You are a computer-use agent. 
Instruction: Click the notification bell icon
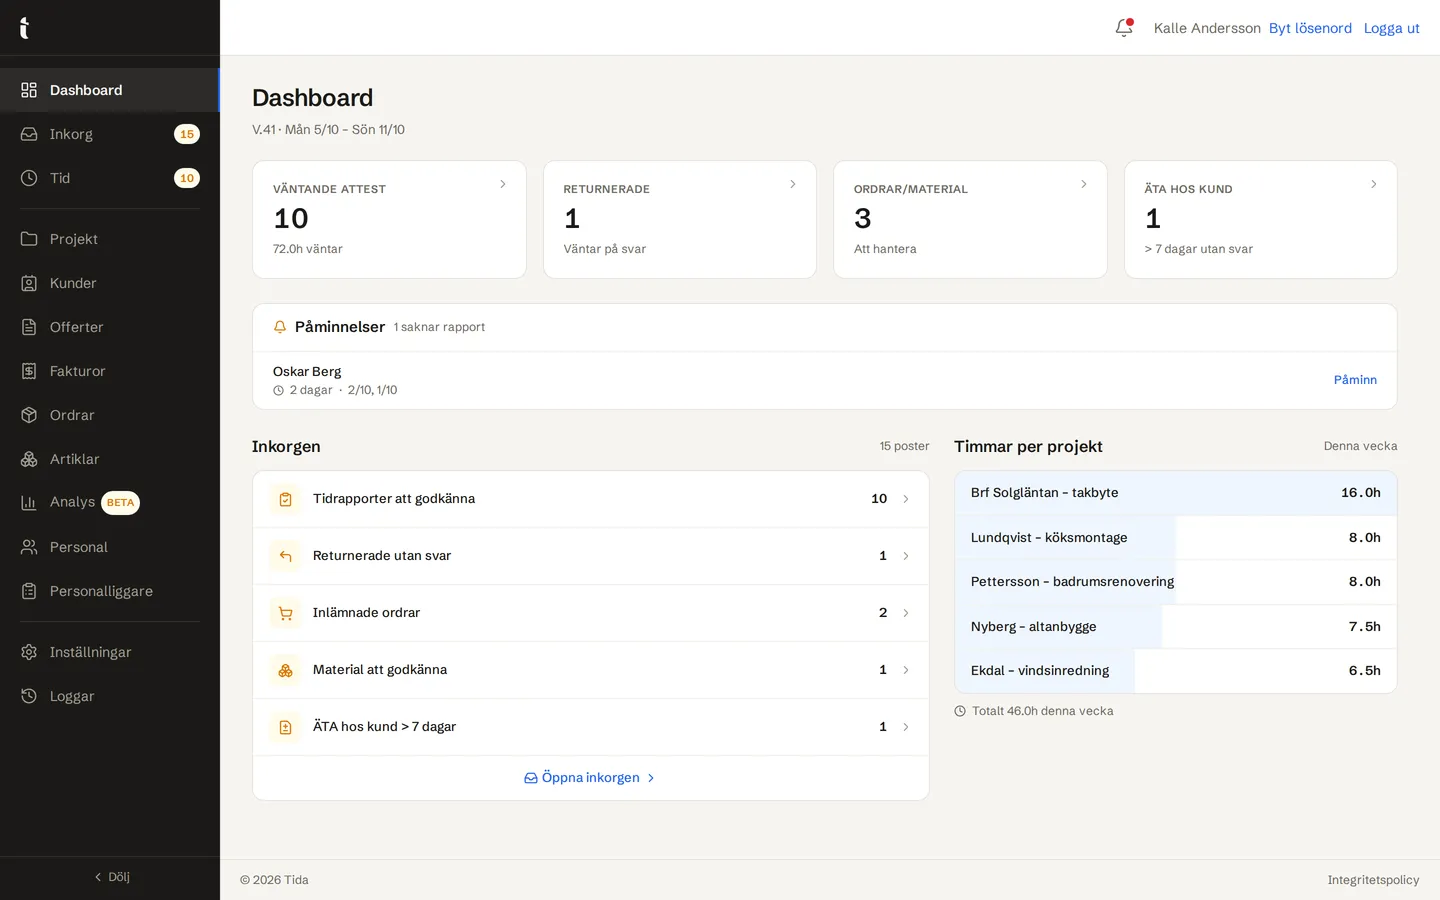pyautogui.click(x=1124, y=28)
